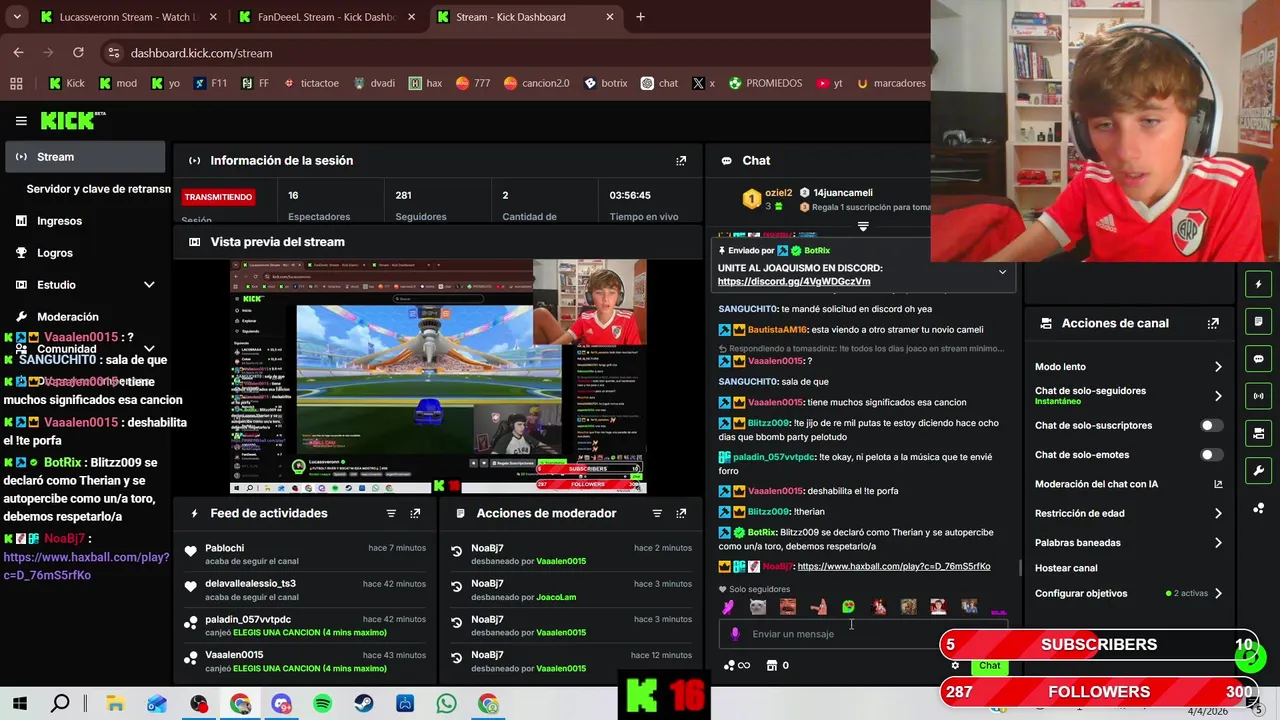1280x720 pixels.
Task: Click the wrench sidebar widget icon
Action: (x=1258, y=470)
